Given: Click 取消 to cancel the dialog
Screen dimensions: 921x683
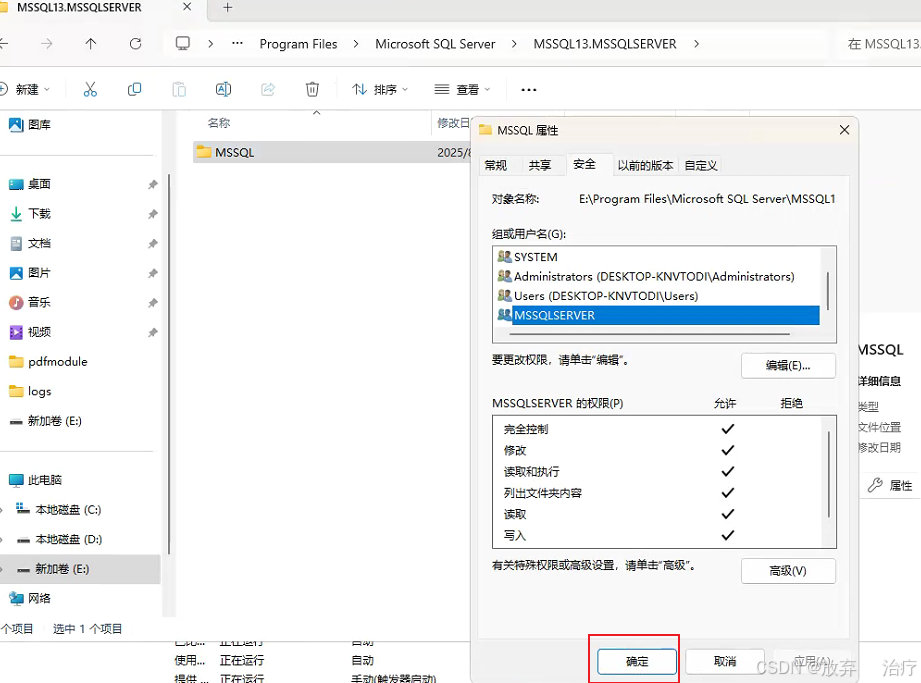Looking at the screenshot, I should pos(725,662).
